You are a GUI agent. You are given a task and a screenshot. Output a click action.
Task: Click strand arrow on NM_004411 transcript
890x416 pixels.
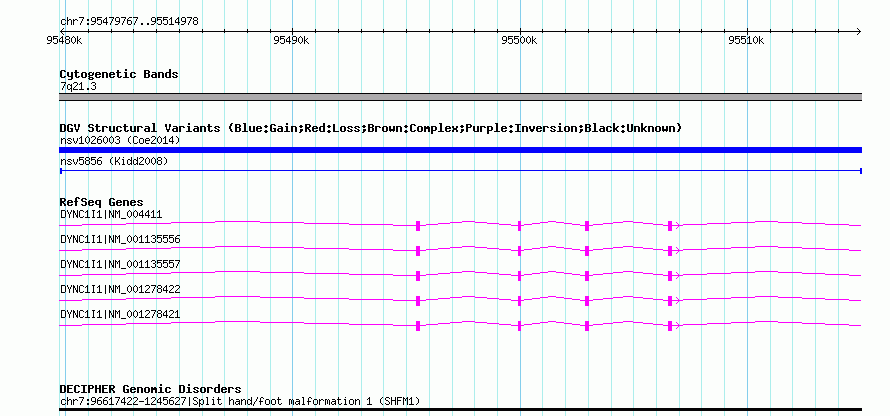click(677, 226)
